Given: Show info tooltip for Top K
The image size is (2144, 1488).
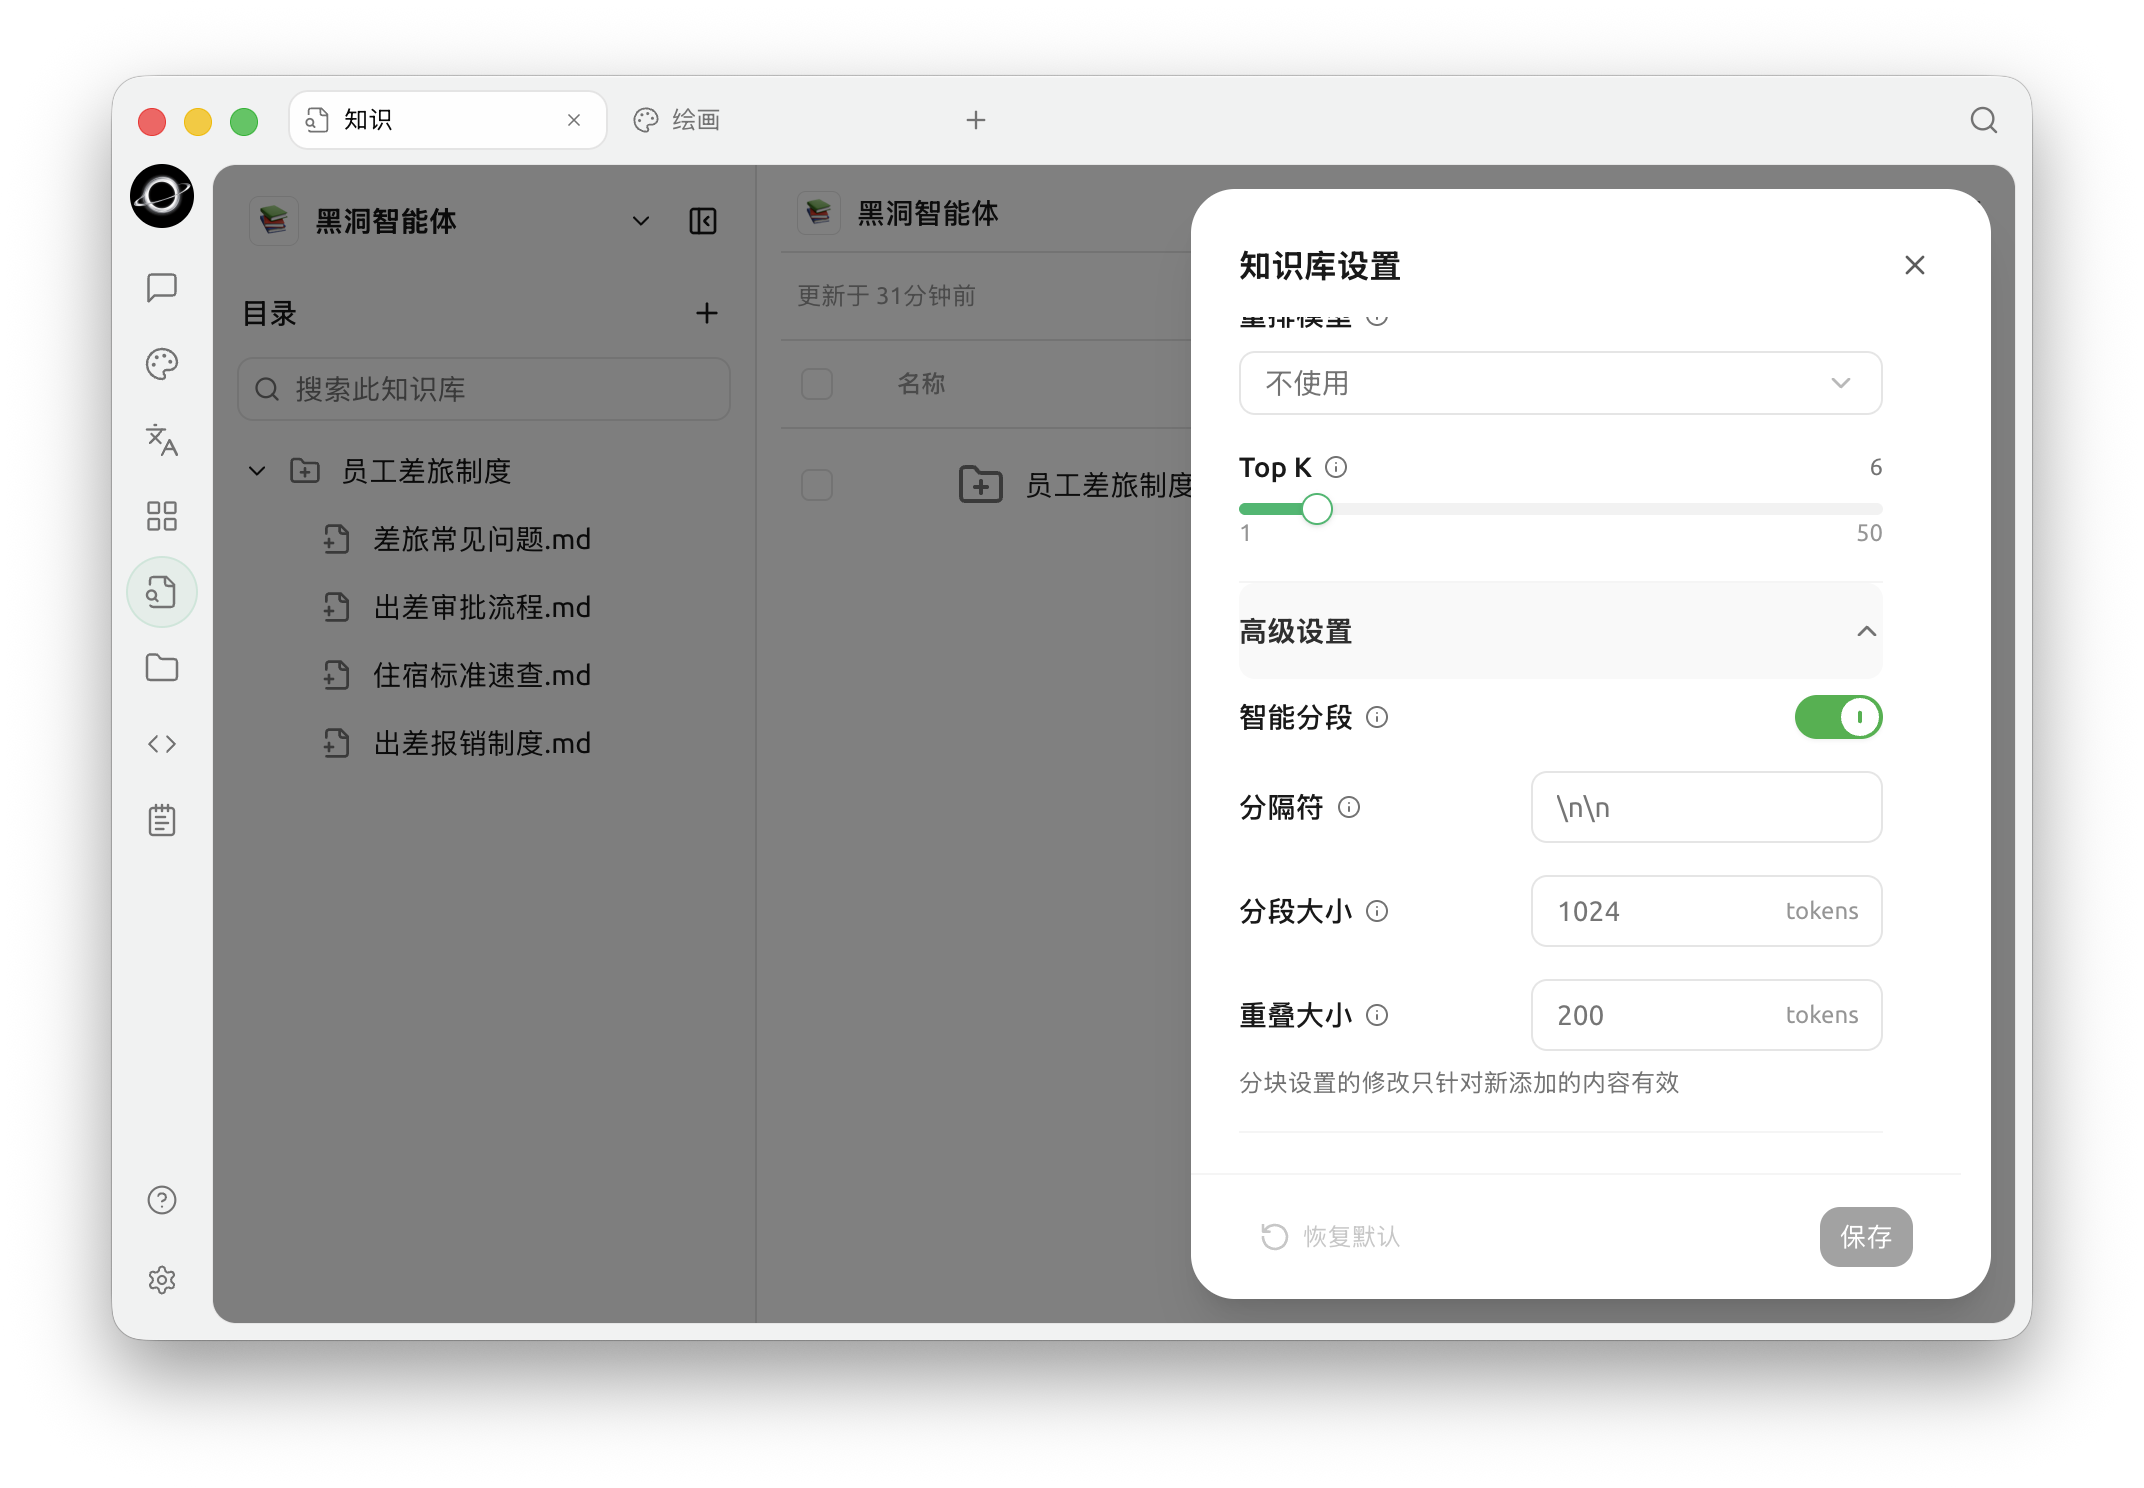Looking at the screenshot, I should [1336, 467].
